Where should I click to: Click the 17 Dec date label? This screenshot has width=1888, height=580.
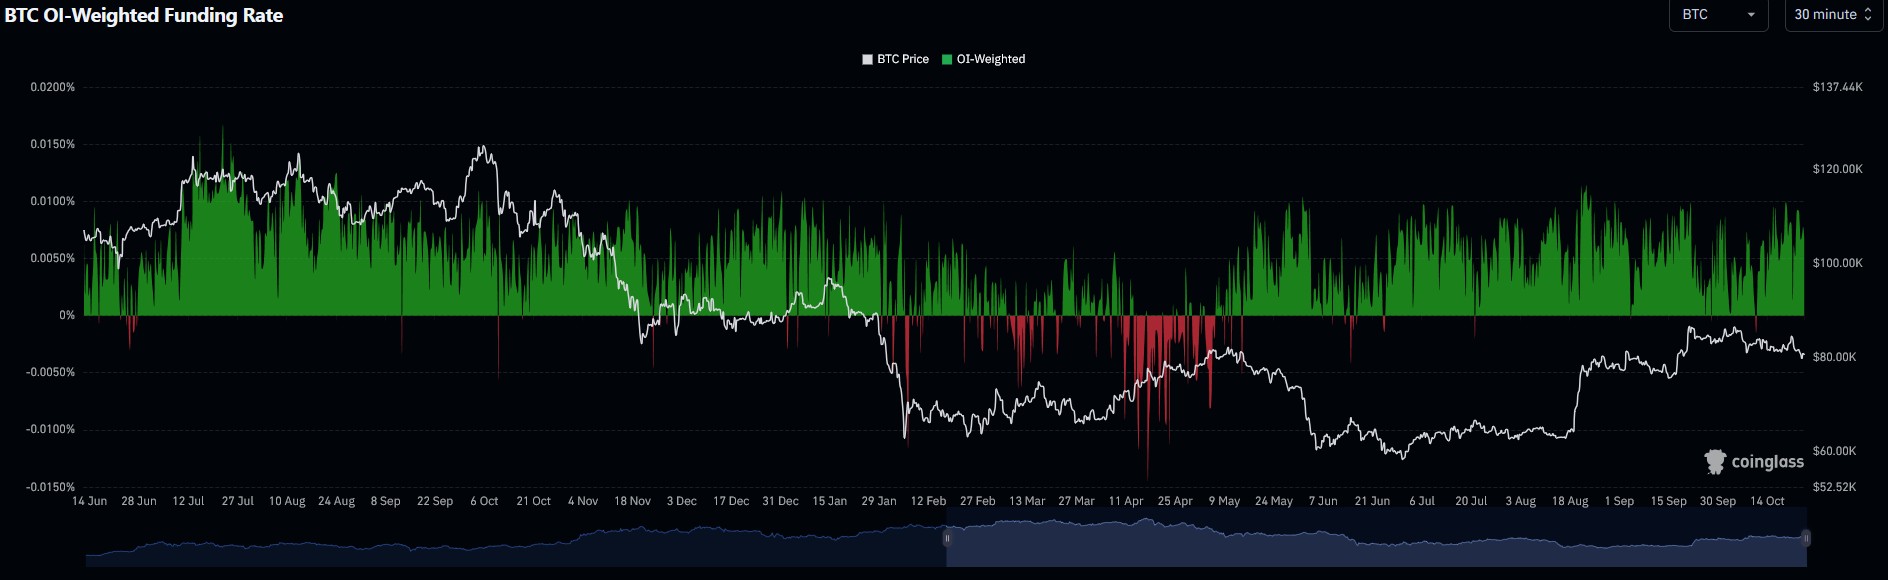[731, 501]
